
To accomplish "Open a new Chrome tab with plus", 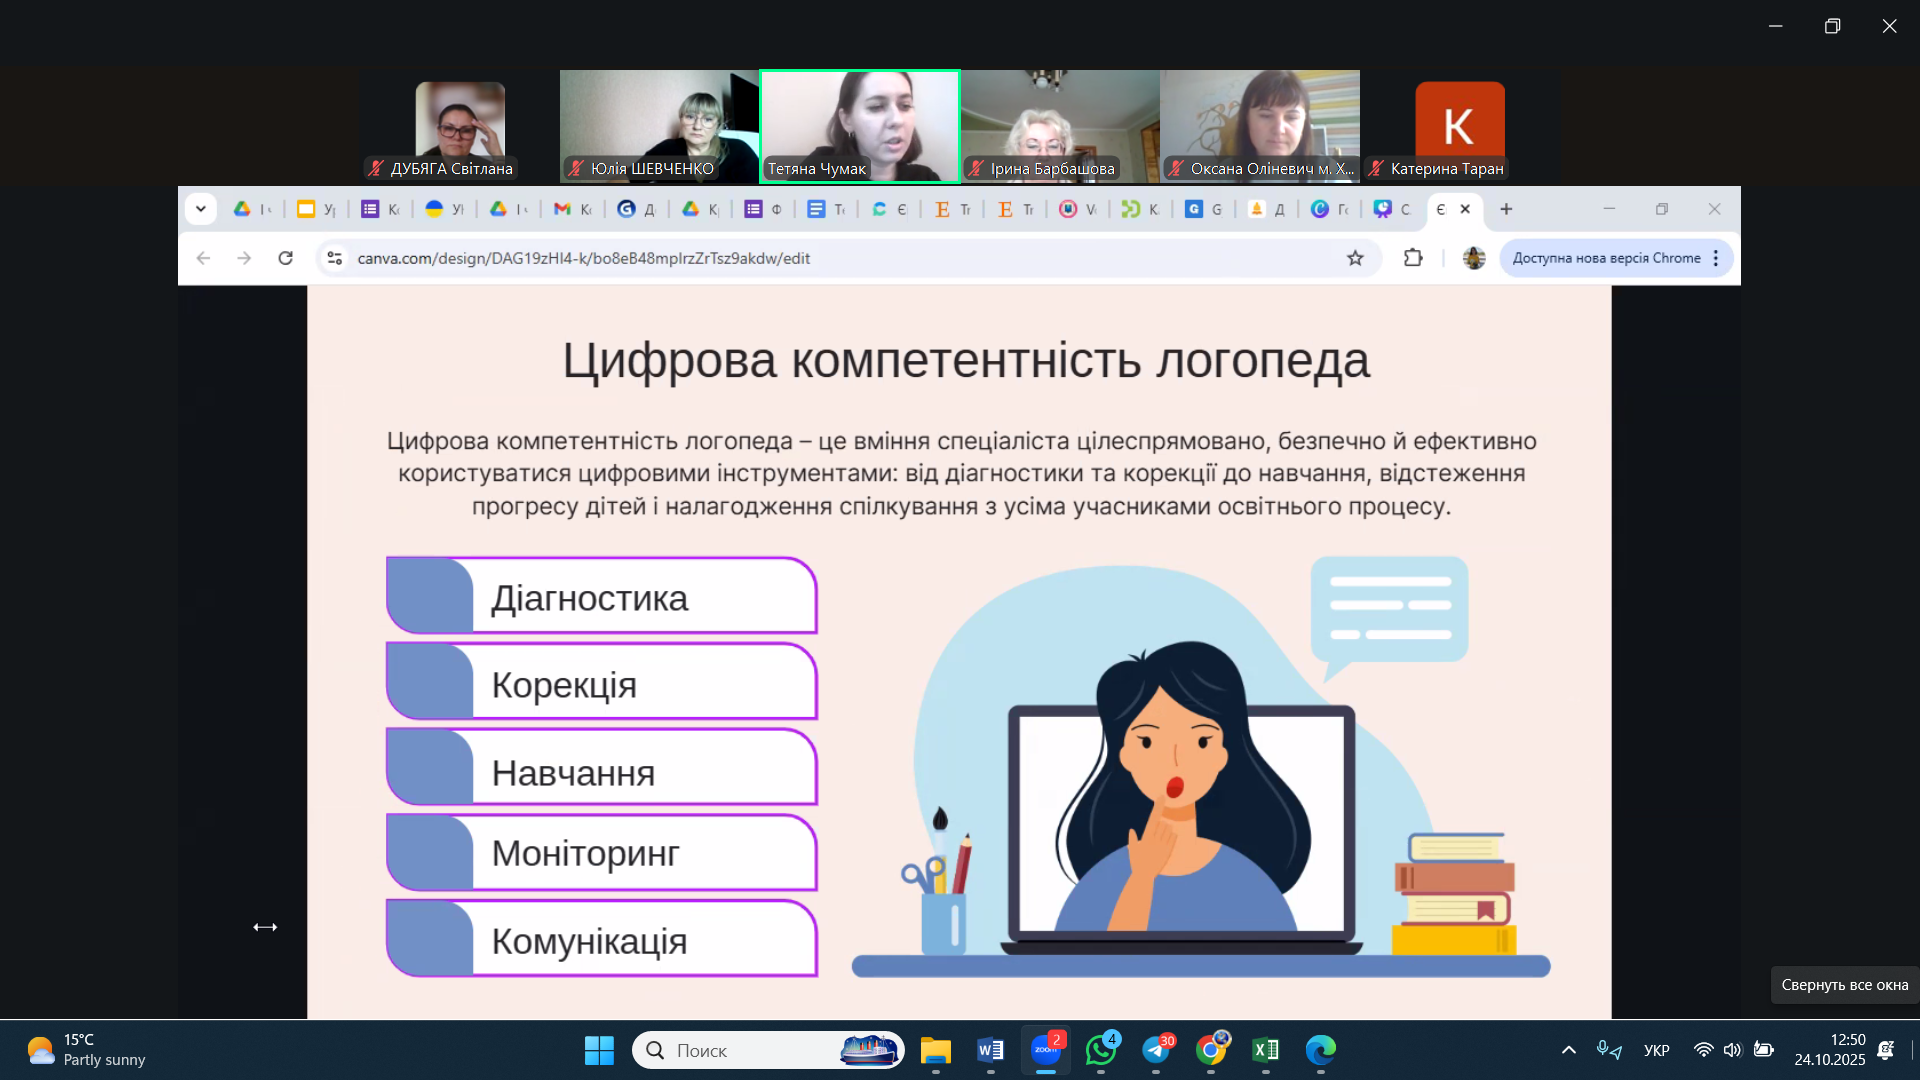I will [x=1506, y=209].
